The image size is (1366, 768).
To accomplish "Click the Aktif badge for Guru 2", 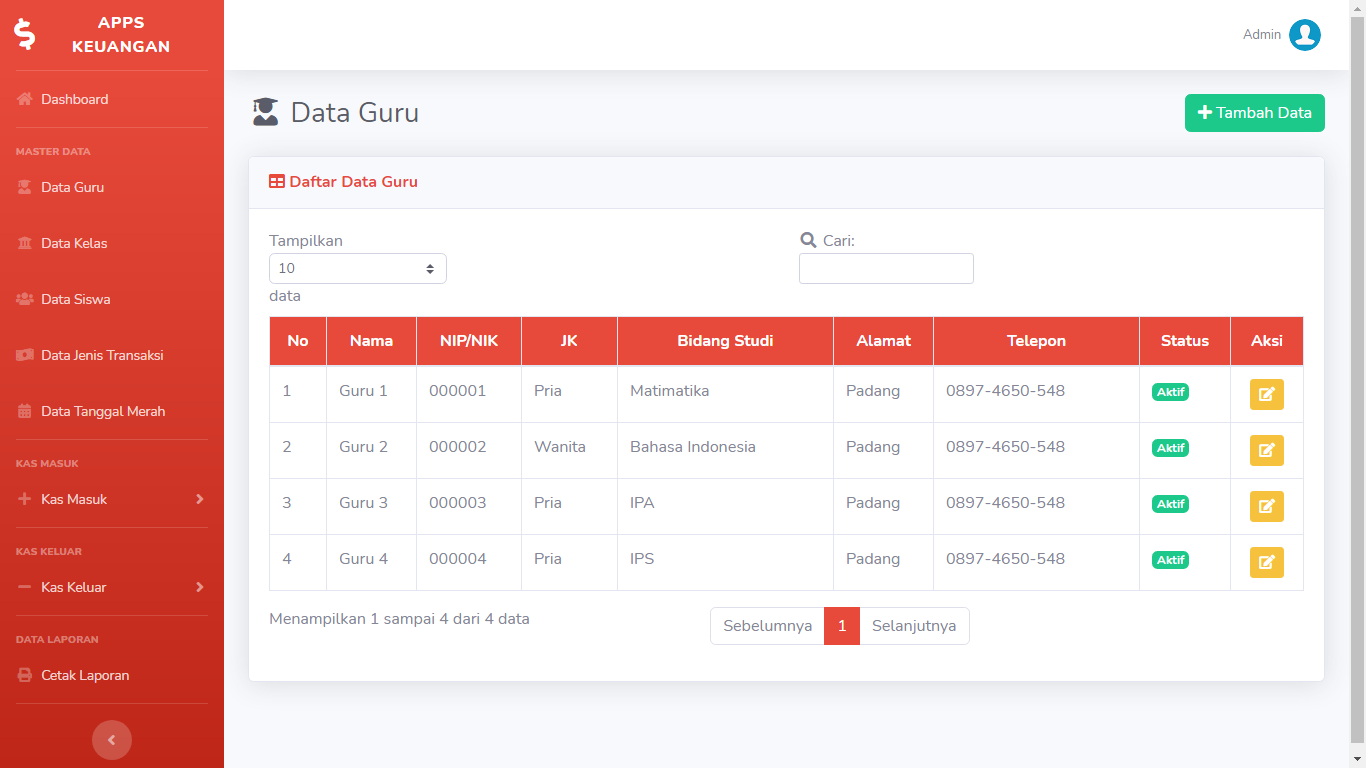I will click(x=1170, y=448).
